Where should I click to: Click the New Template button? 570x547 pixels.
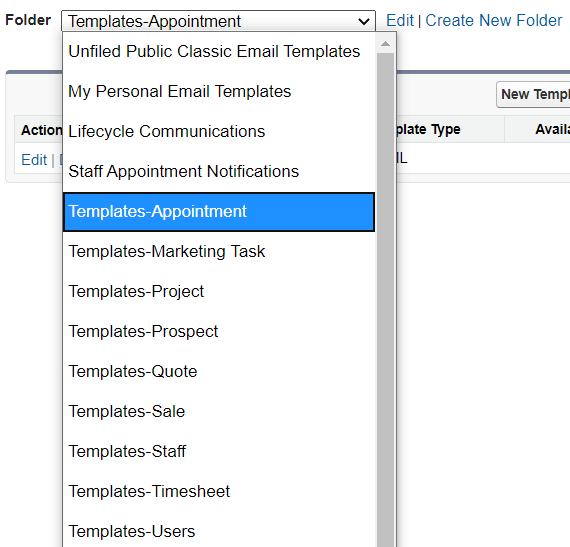tap(533, 94)
